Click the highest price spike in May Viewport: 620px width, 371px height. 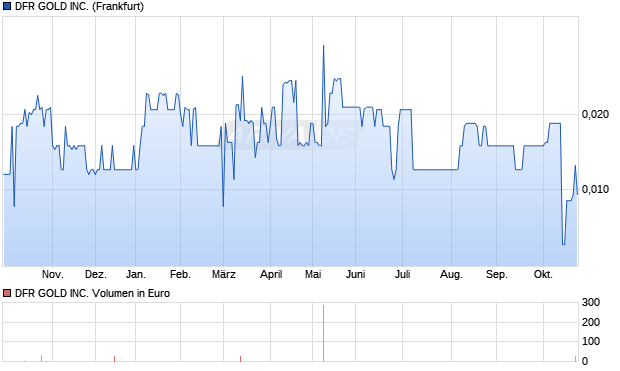[x=323, y=46]
